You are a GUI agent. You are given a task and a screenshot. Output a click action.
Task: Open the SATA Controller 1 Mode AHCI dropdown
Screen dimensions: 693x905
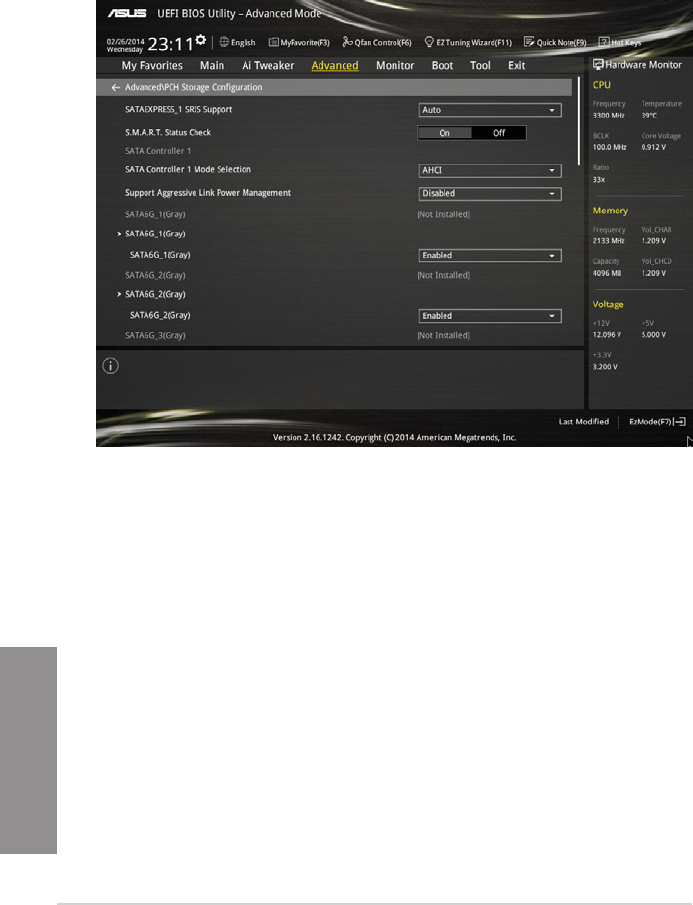point(490,170)
